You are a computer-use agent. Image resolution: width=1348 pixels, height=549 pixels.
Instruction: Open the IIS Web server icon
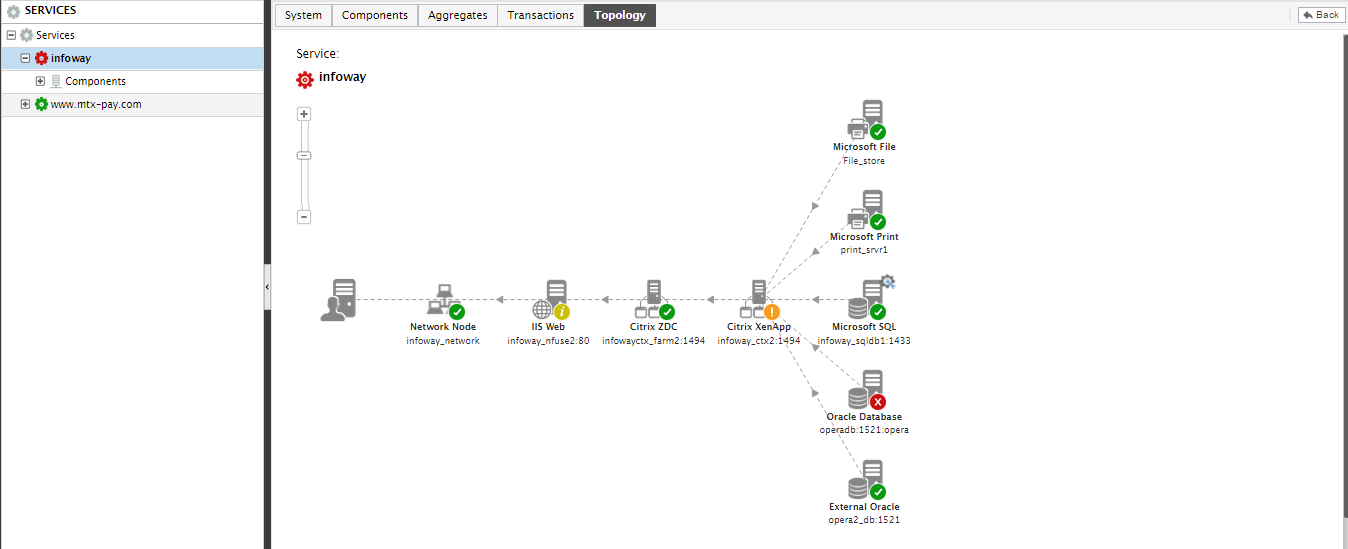coord(550,299)
